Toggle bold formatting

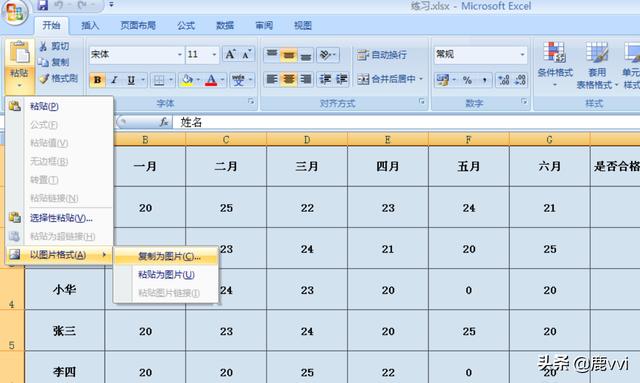97,80
